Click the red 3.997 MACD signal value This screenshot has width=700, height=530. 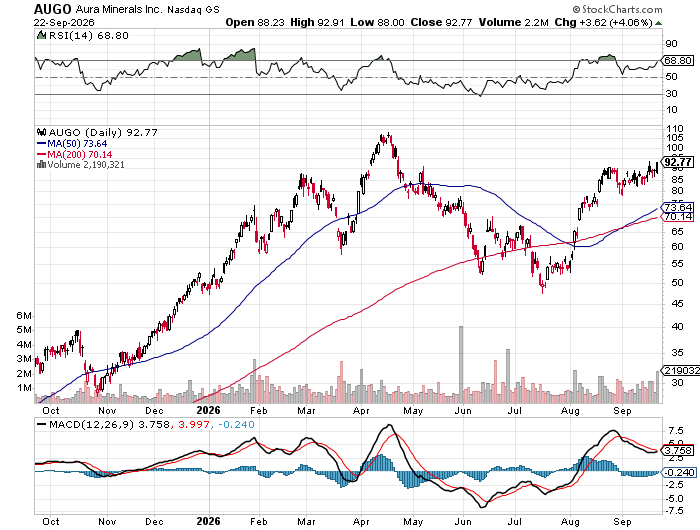tap(193, 424)
